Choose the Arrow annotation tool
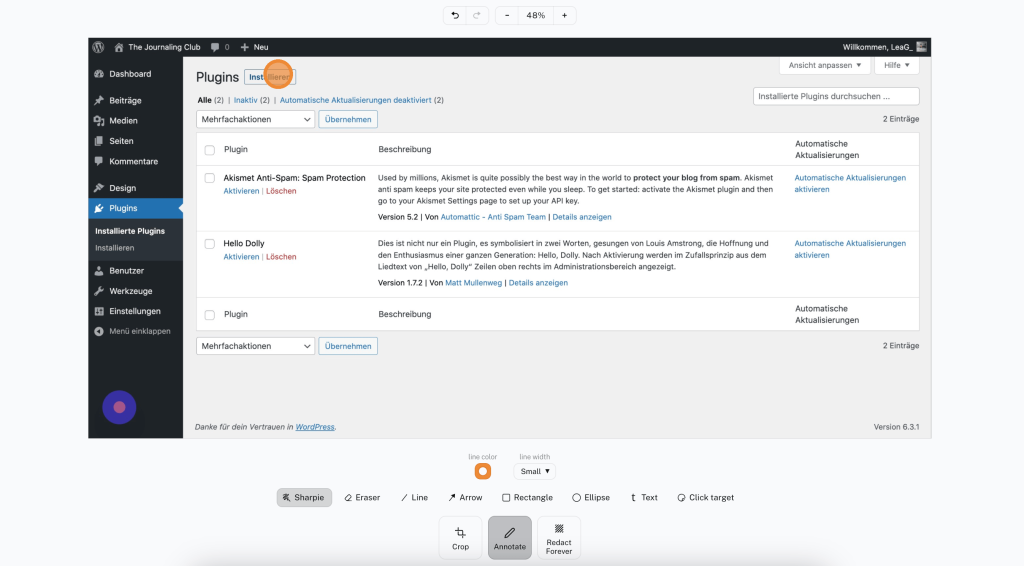The image size is (1024, 566). pyautogui.click(x=465, y=497)
